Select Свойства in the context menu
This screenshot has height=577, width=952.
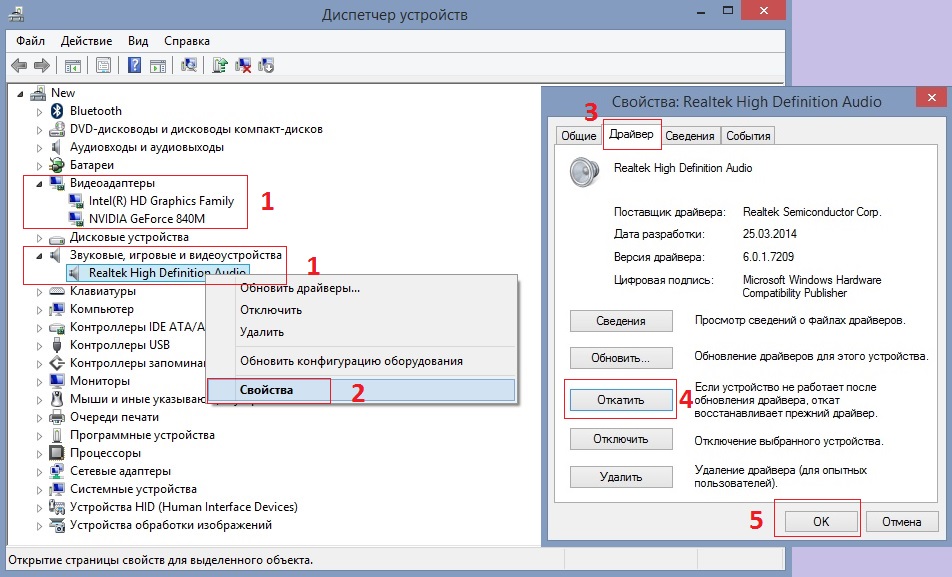coord(362,390)
